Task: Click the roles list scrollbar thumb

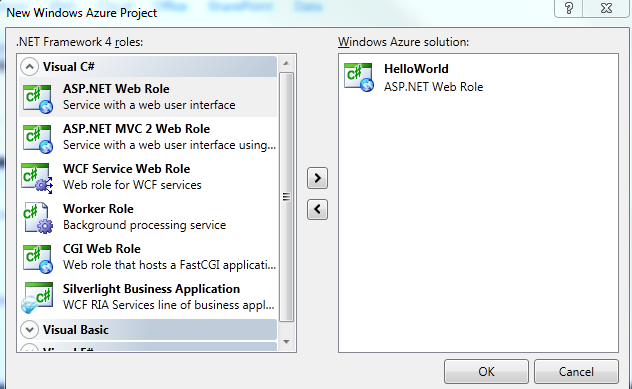Action: coord(286,197)
